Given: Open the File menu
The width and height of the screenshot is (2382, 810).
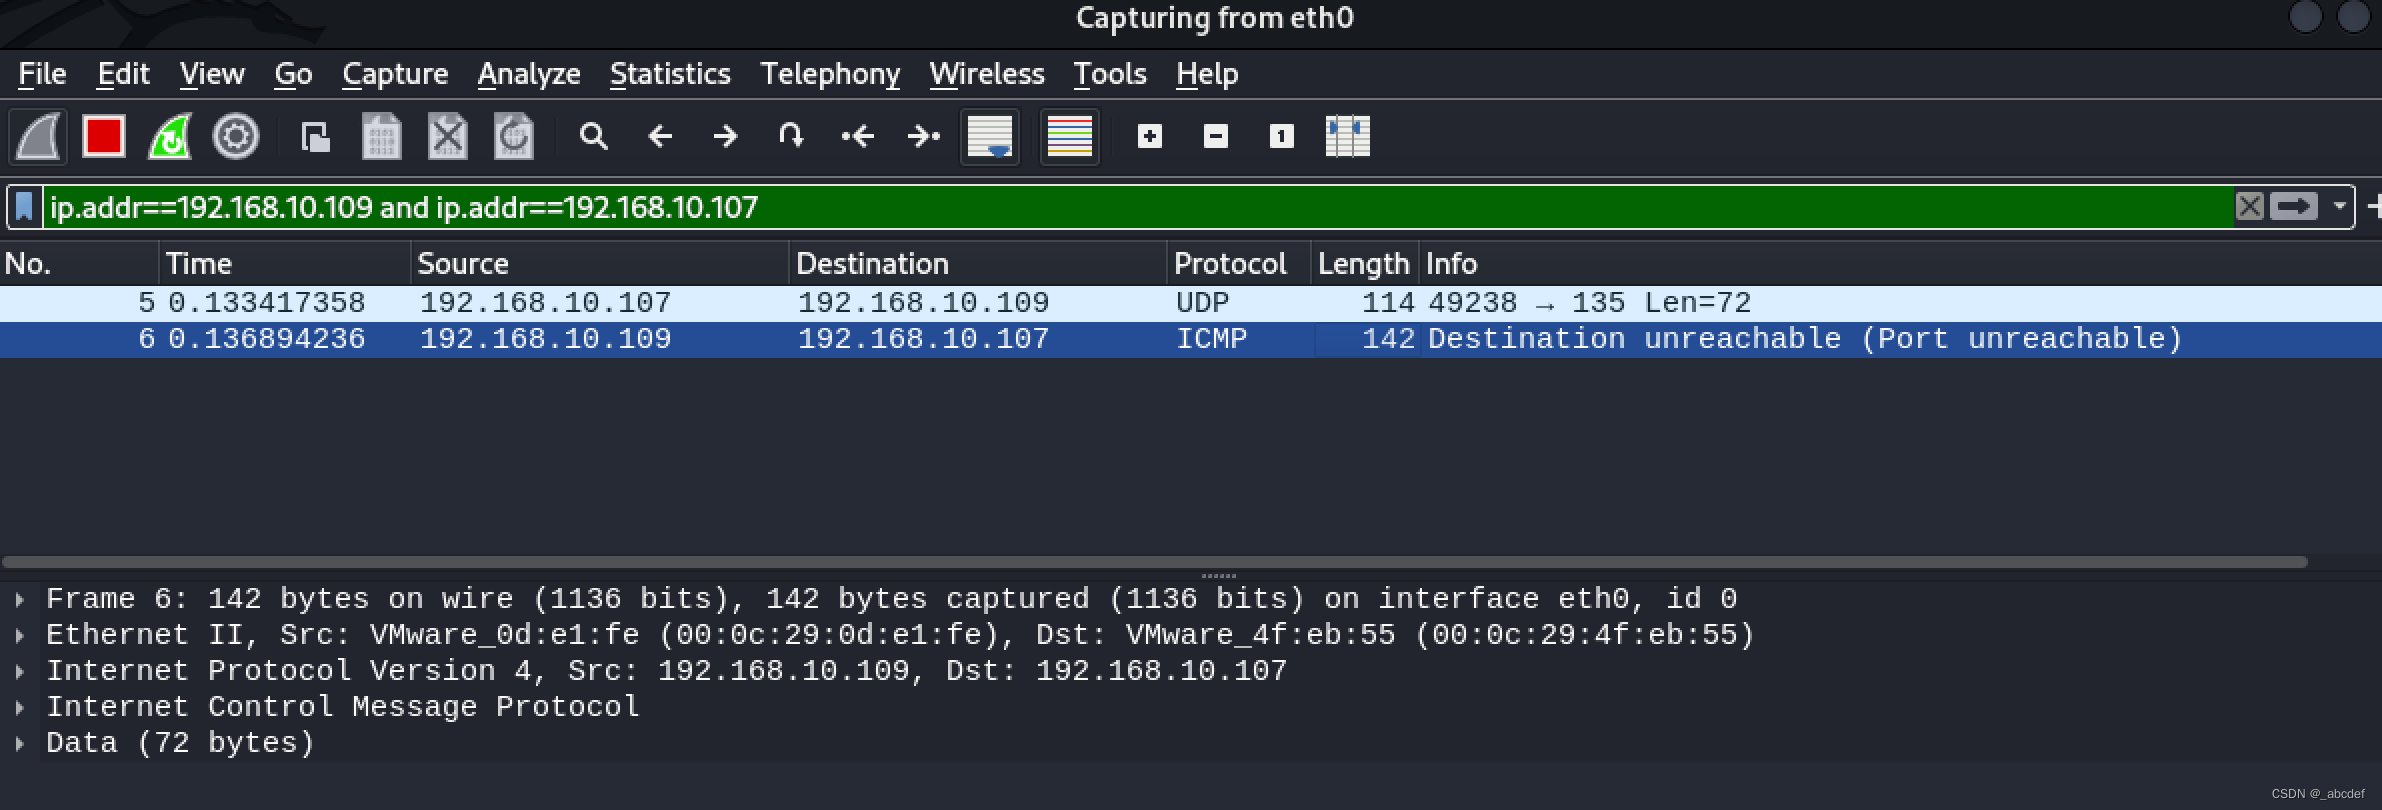Looking at the screenshot, I should [42, 74].
